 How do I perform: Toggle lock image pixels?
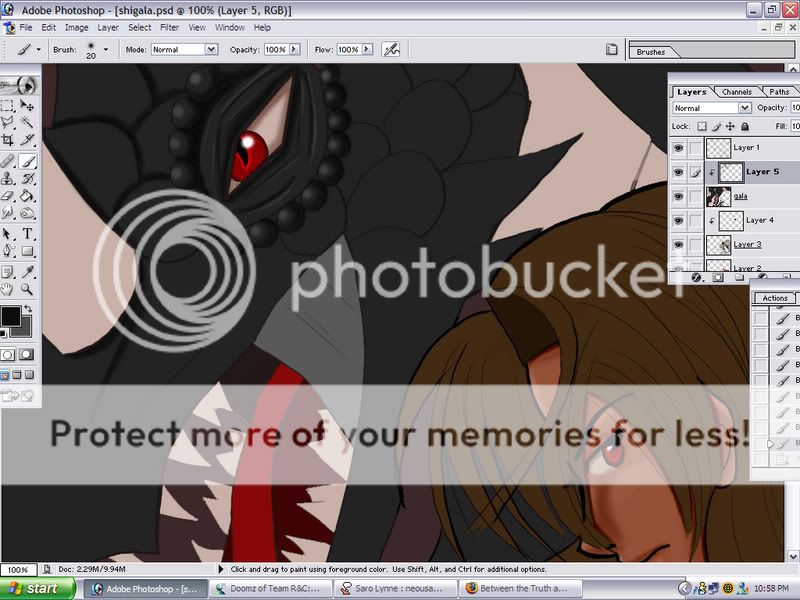pyautogui.click(x=716, y=126)
